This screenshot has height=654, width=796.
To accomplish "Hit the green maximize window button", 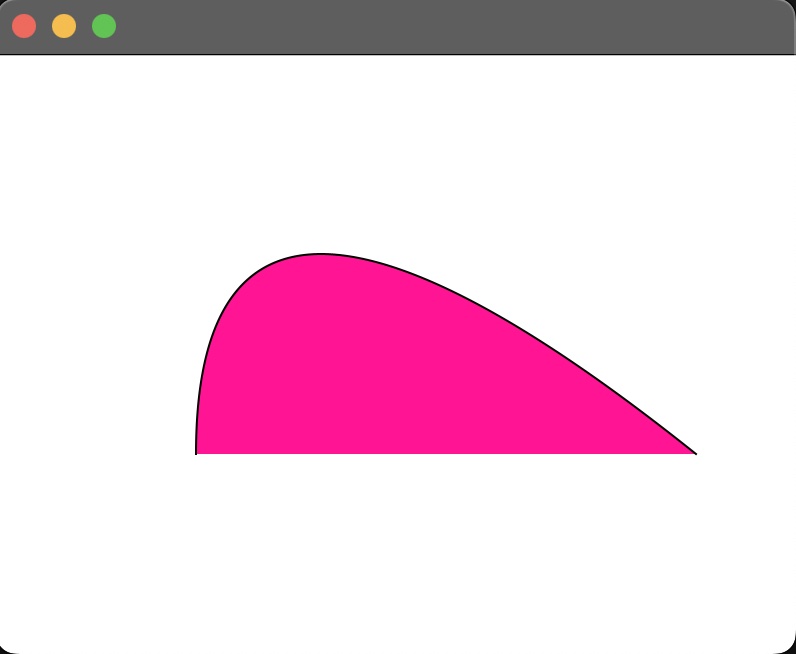I will (x=104, y=26).
